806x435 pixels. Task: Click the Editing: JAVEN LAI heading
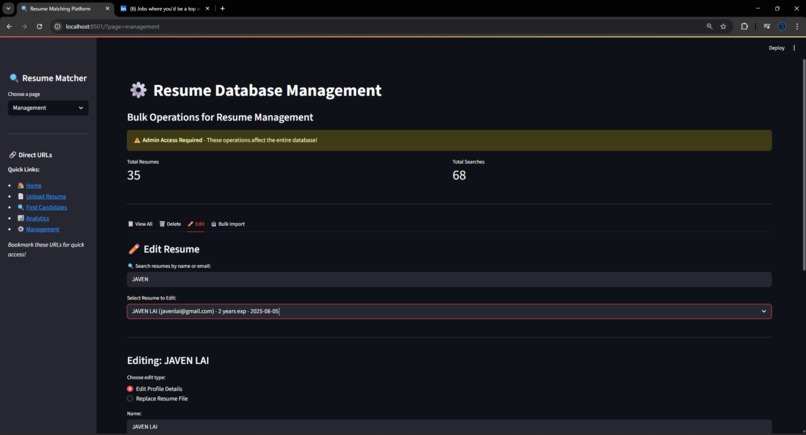[168, 360]
